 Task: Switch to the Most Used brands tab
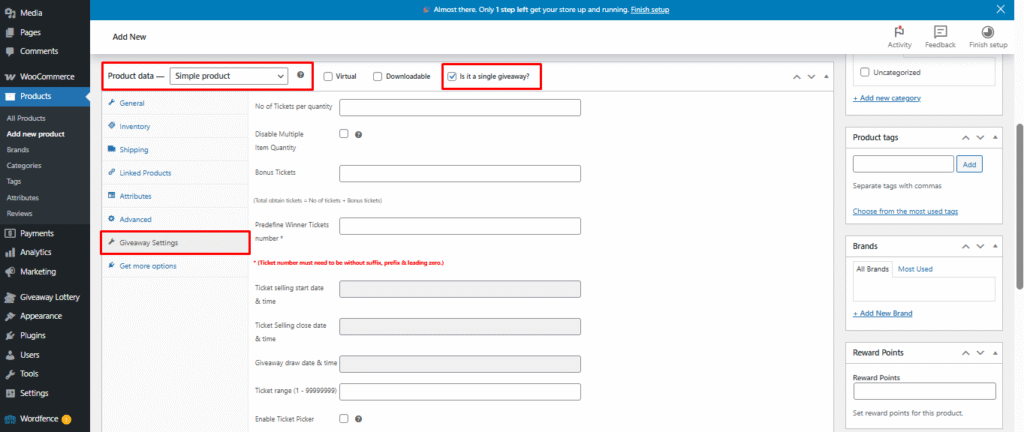click(914, 269)
